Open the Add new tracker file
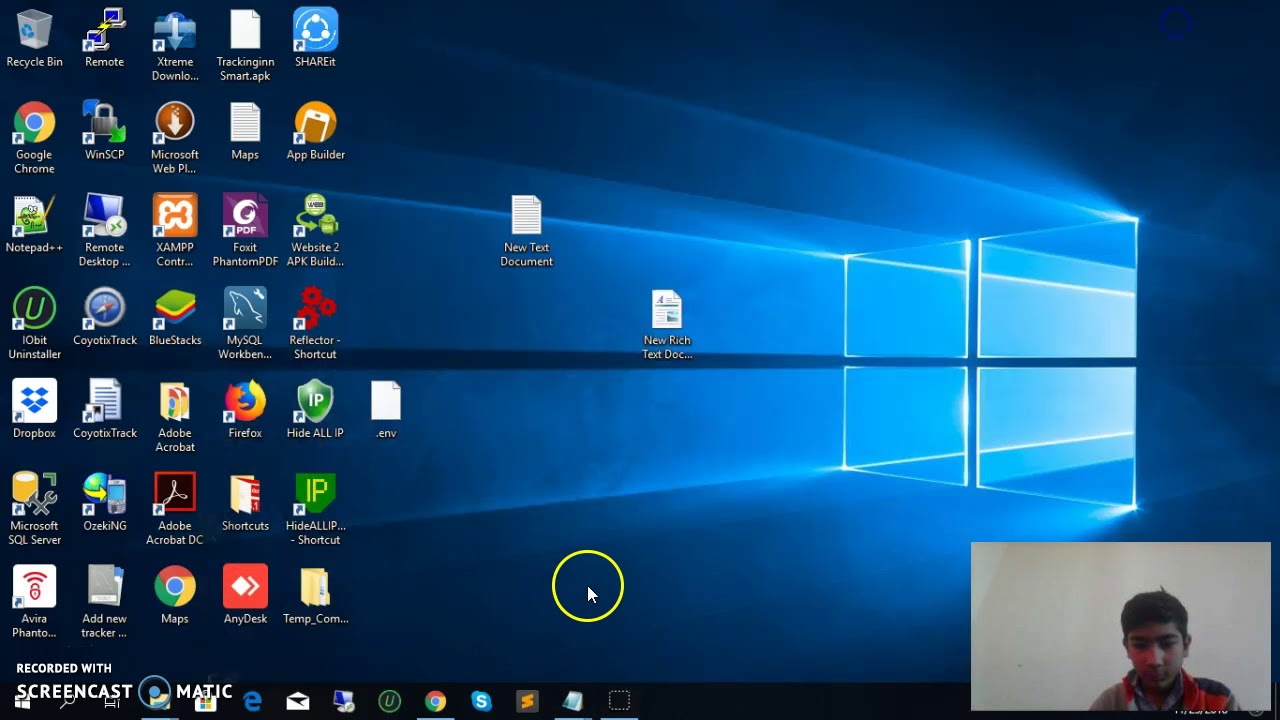Viewport: 1280px width, 720px height. coord(105,603)
